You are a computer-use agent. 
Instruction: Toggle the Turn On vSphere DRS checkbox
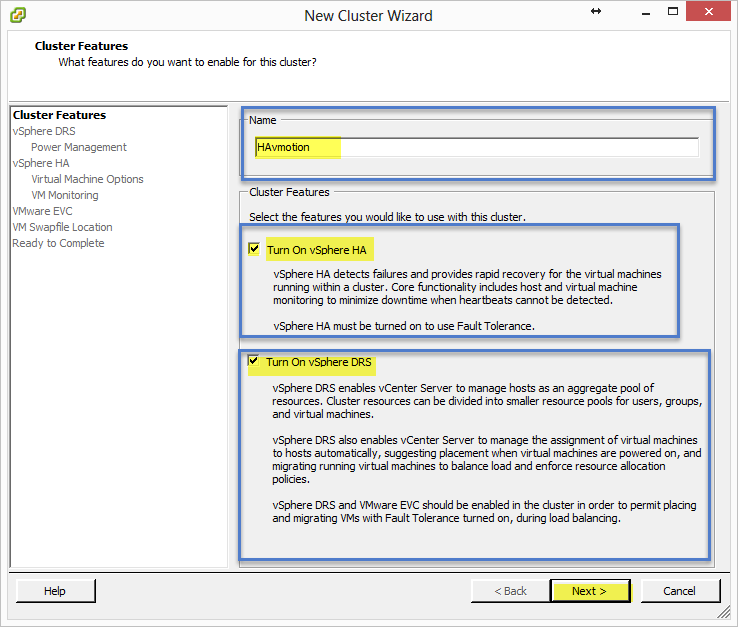tap(253, 361)
